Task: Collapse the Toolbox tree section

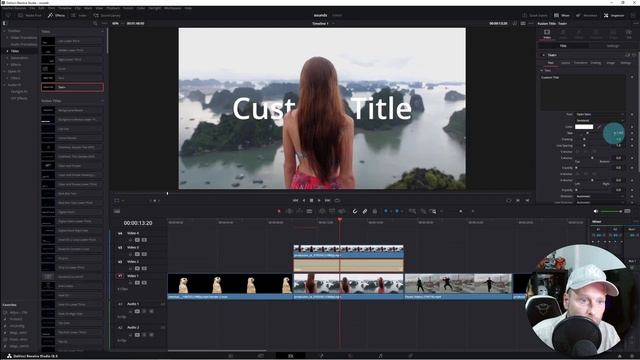Action: pyautogui.click(x=4, y=31)
